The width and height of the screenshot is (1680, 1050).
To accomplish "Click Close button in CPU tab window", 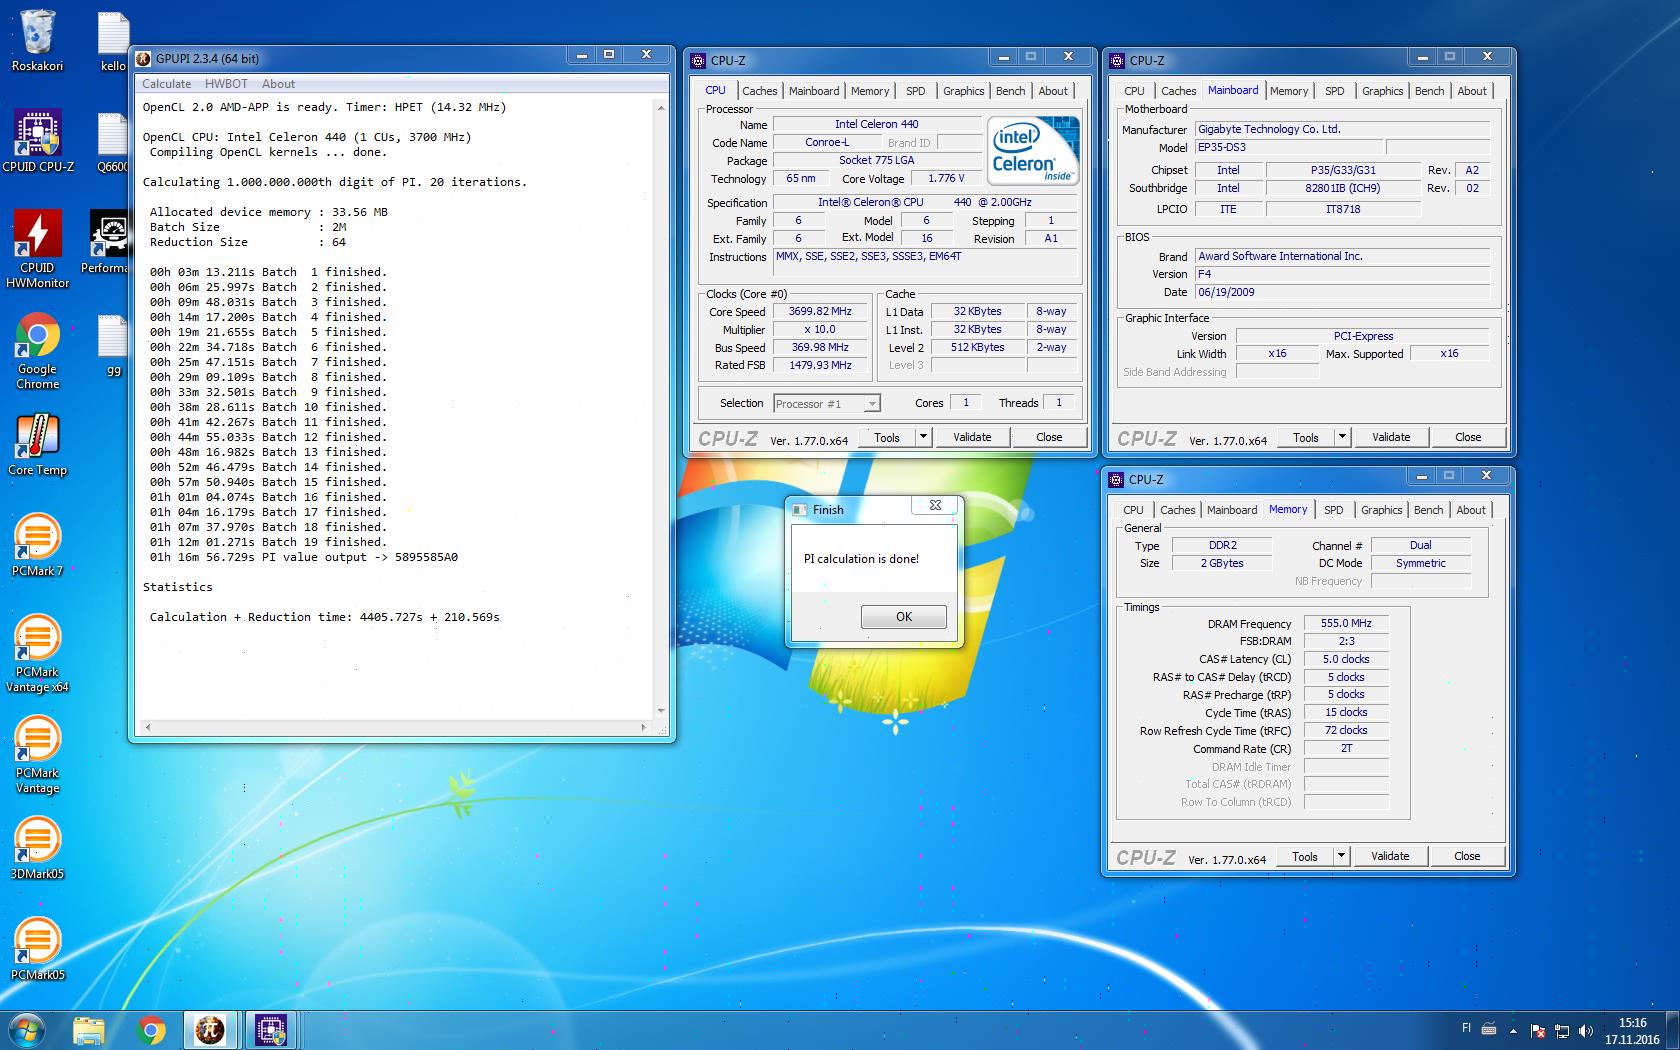I will (x=1049, y=437).
